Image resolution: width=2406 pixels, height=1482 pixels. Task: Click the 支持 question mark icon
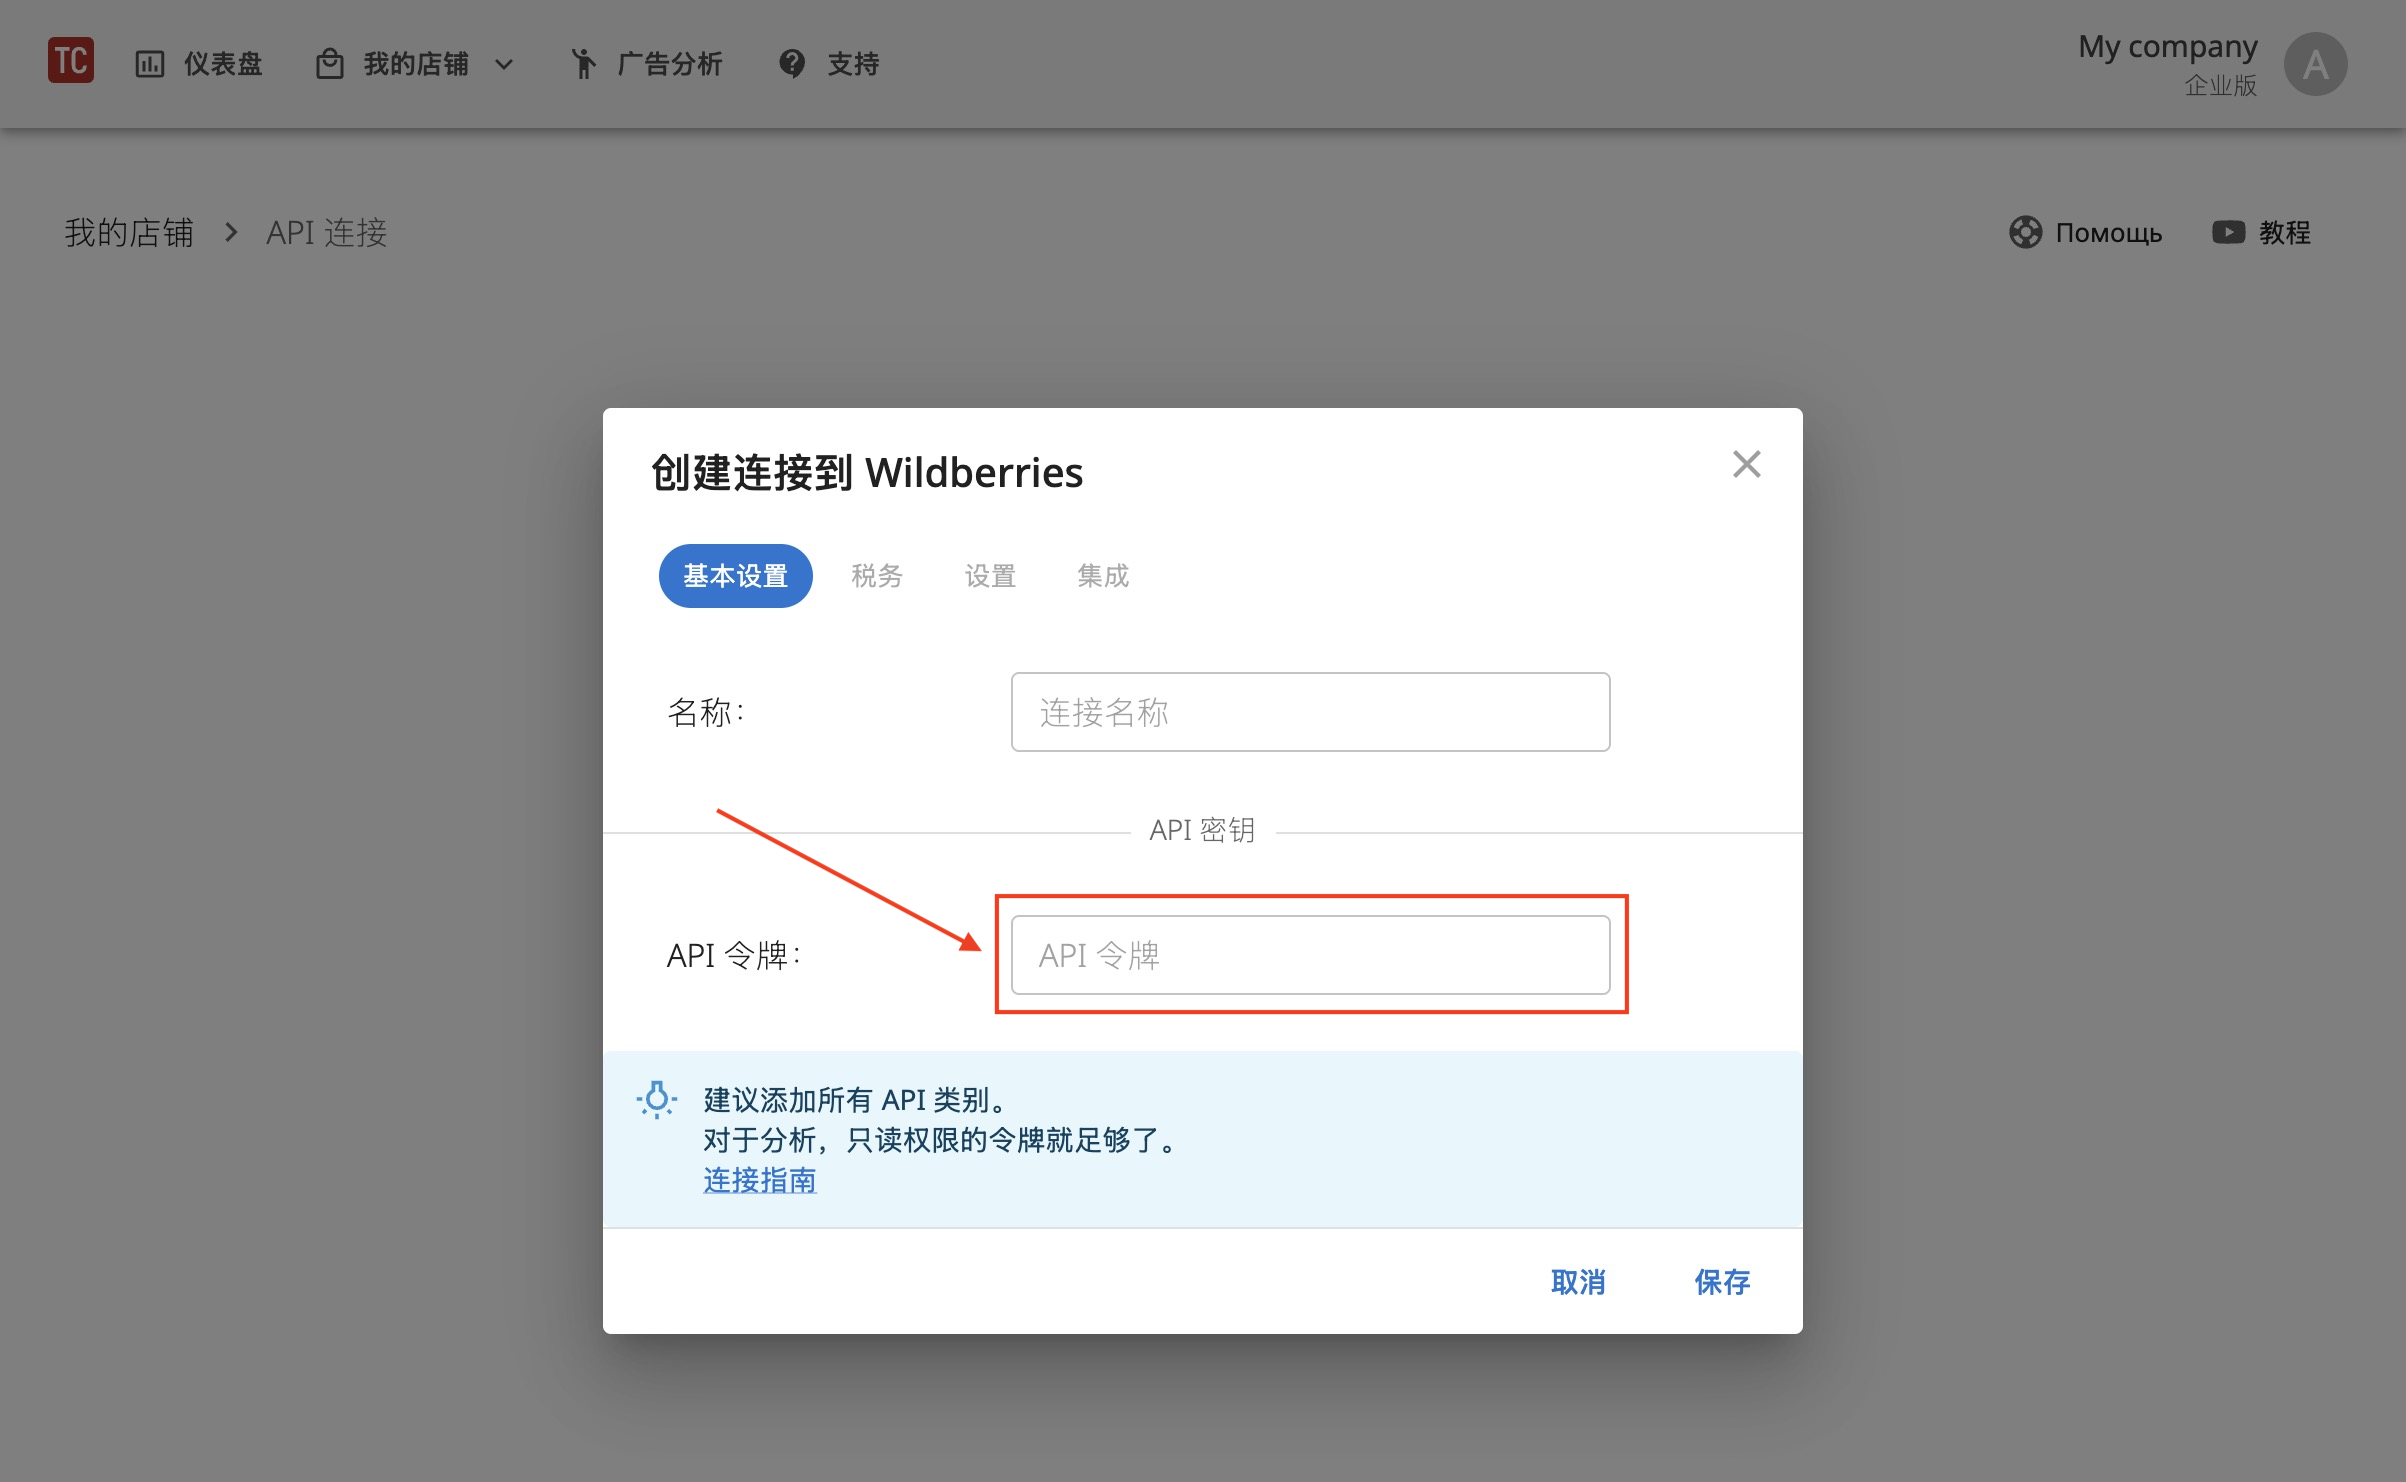coord(792,64)
